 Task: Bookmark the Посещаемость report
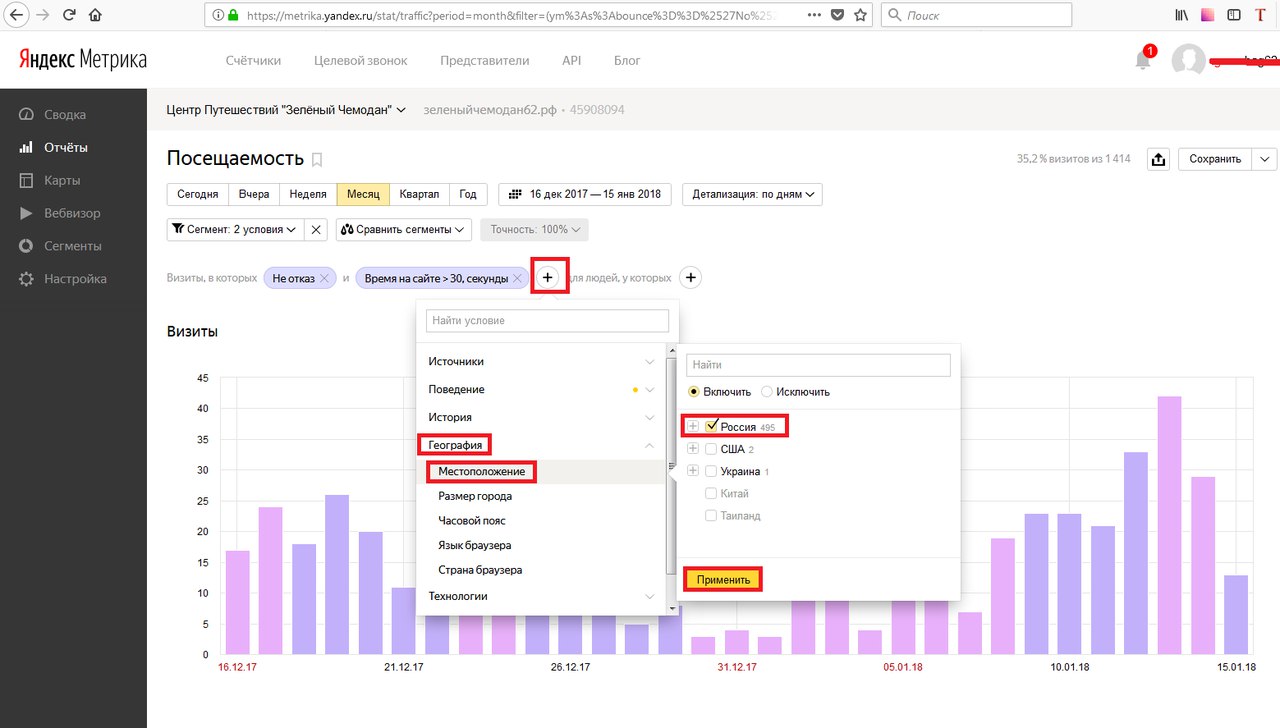pos(317,159)
